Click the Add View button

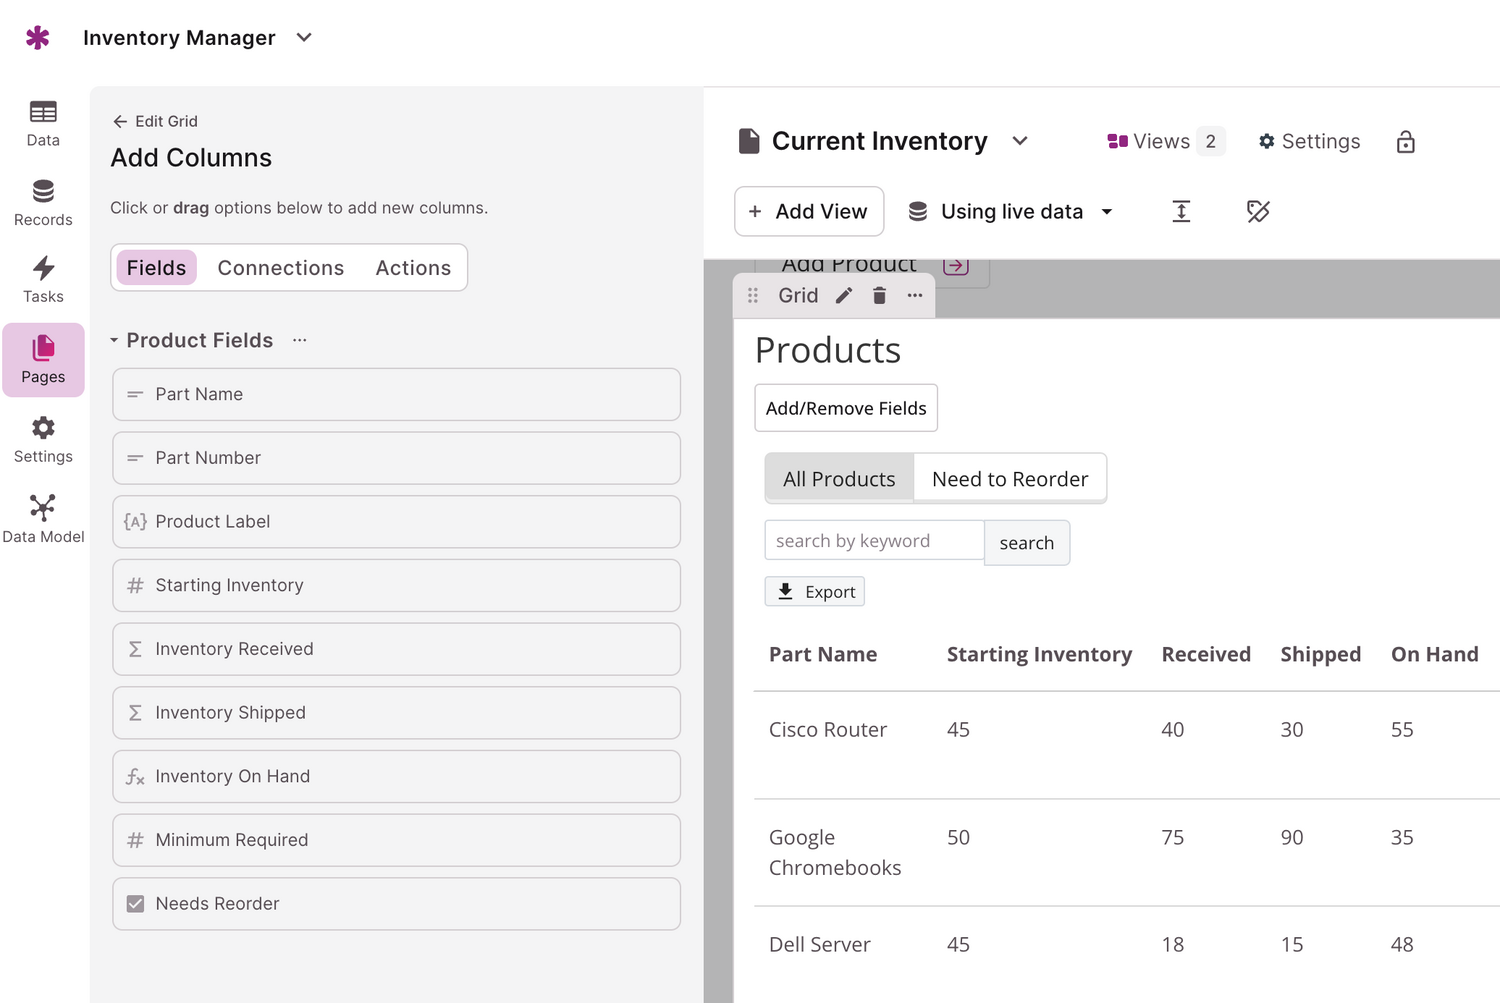coord(808,212)
